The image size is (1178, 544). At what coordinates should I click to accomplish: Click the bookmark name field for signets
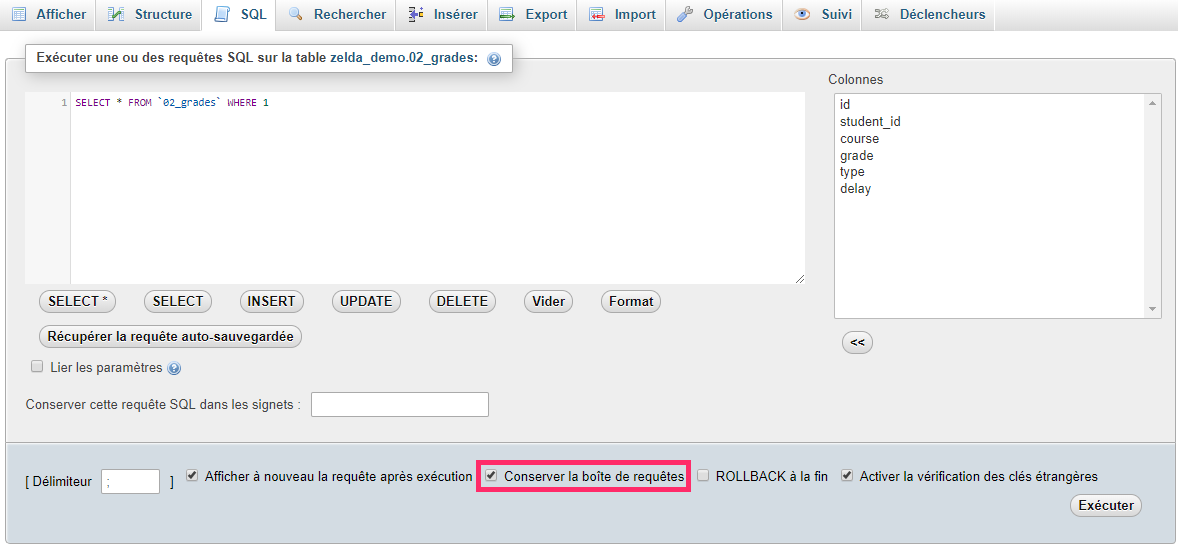400,404
